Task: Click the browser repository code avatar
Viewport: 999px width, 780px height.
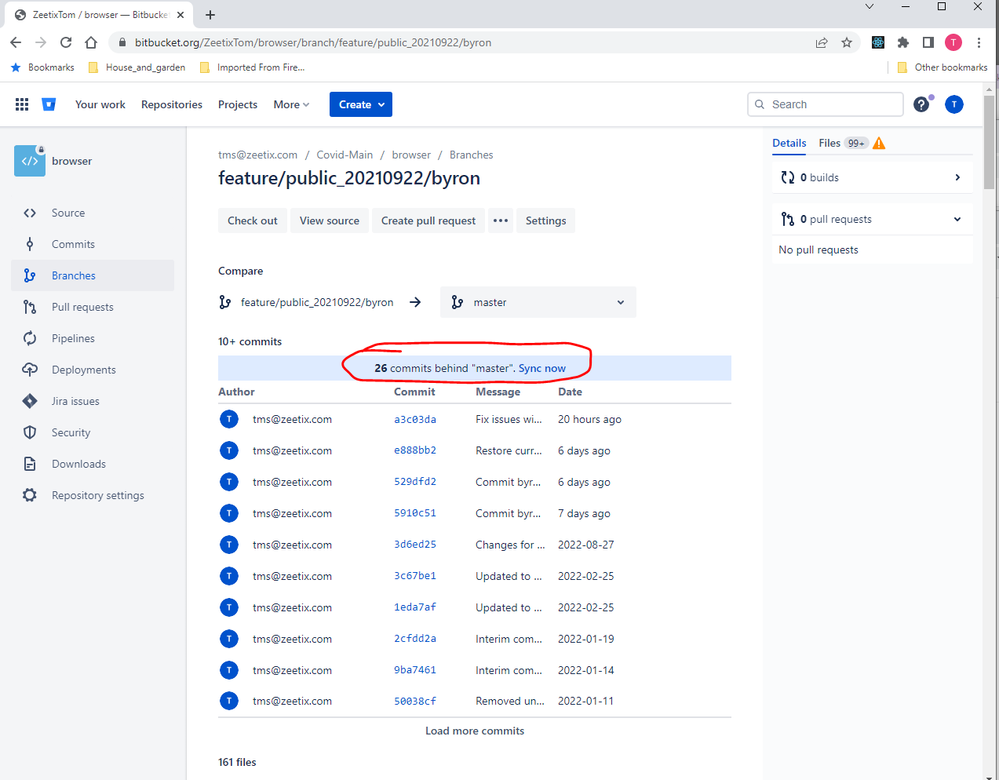Action: [30, 161]
